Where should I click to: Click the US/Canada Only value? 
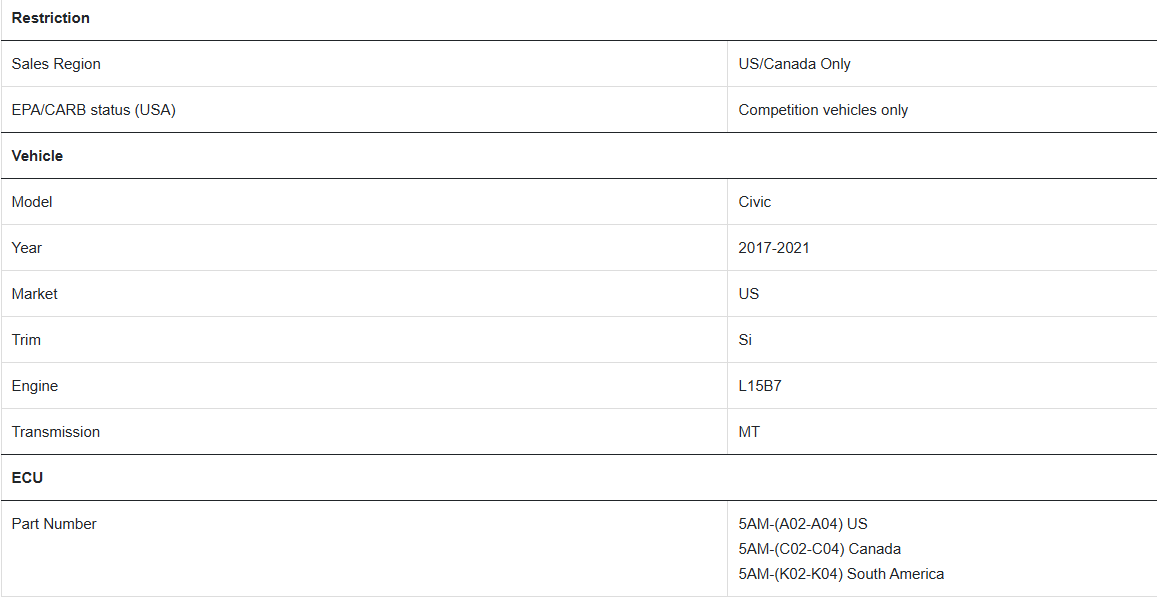pyautogui.click(x=794, y=64)
